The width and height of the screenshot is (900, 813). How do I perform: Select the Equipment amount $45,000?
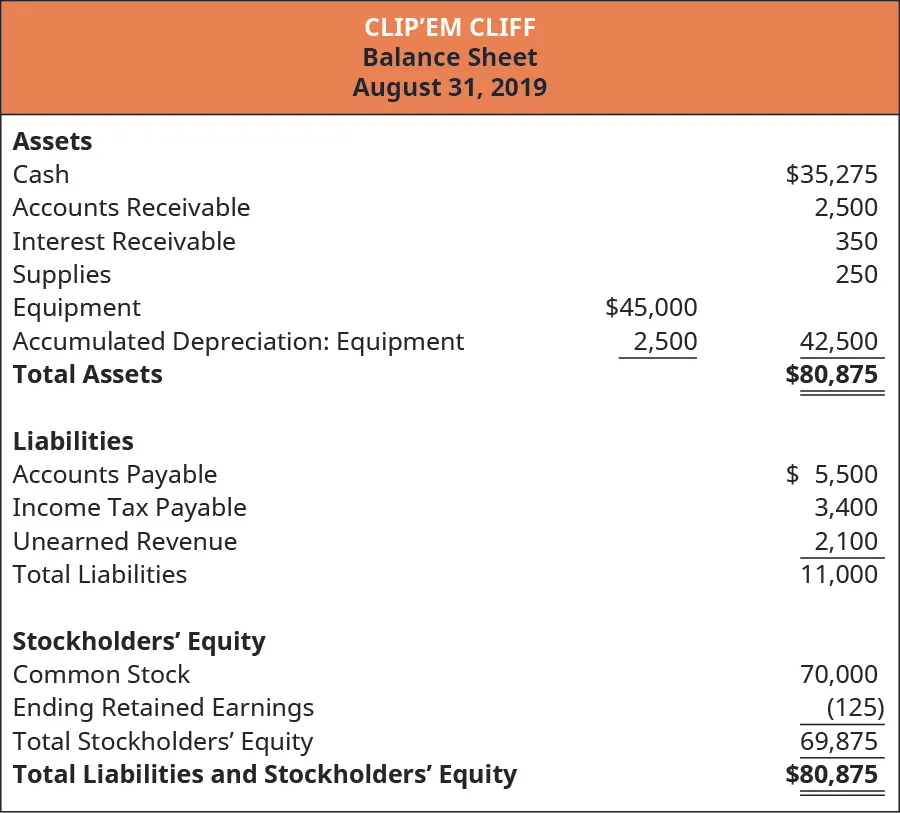tap(651, 308)
